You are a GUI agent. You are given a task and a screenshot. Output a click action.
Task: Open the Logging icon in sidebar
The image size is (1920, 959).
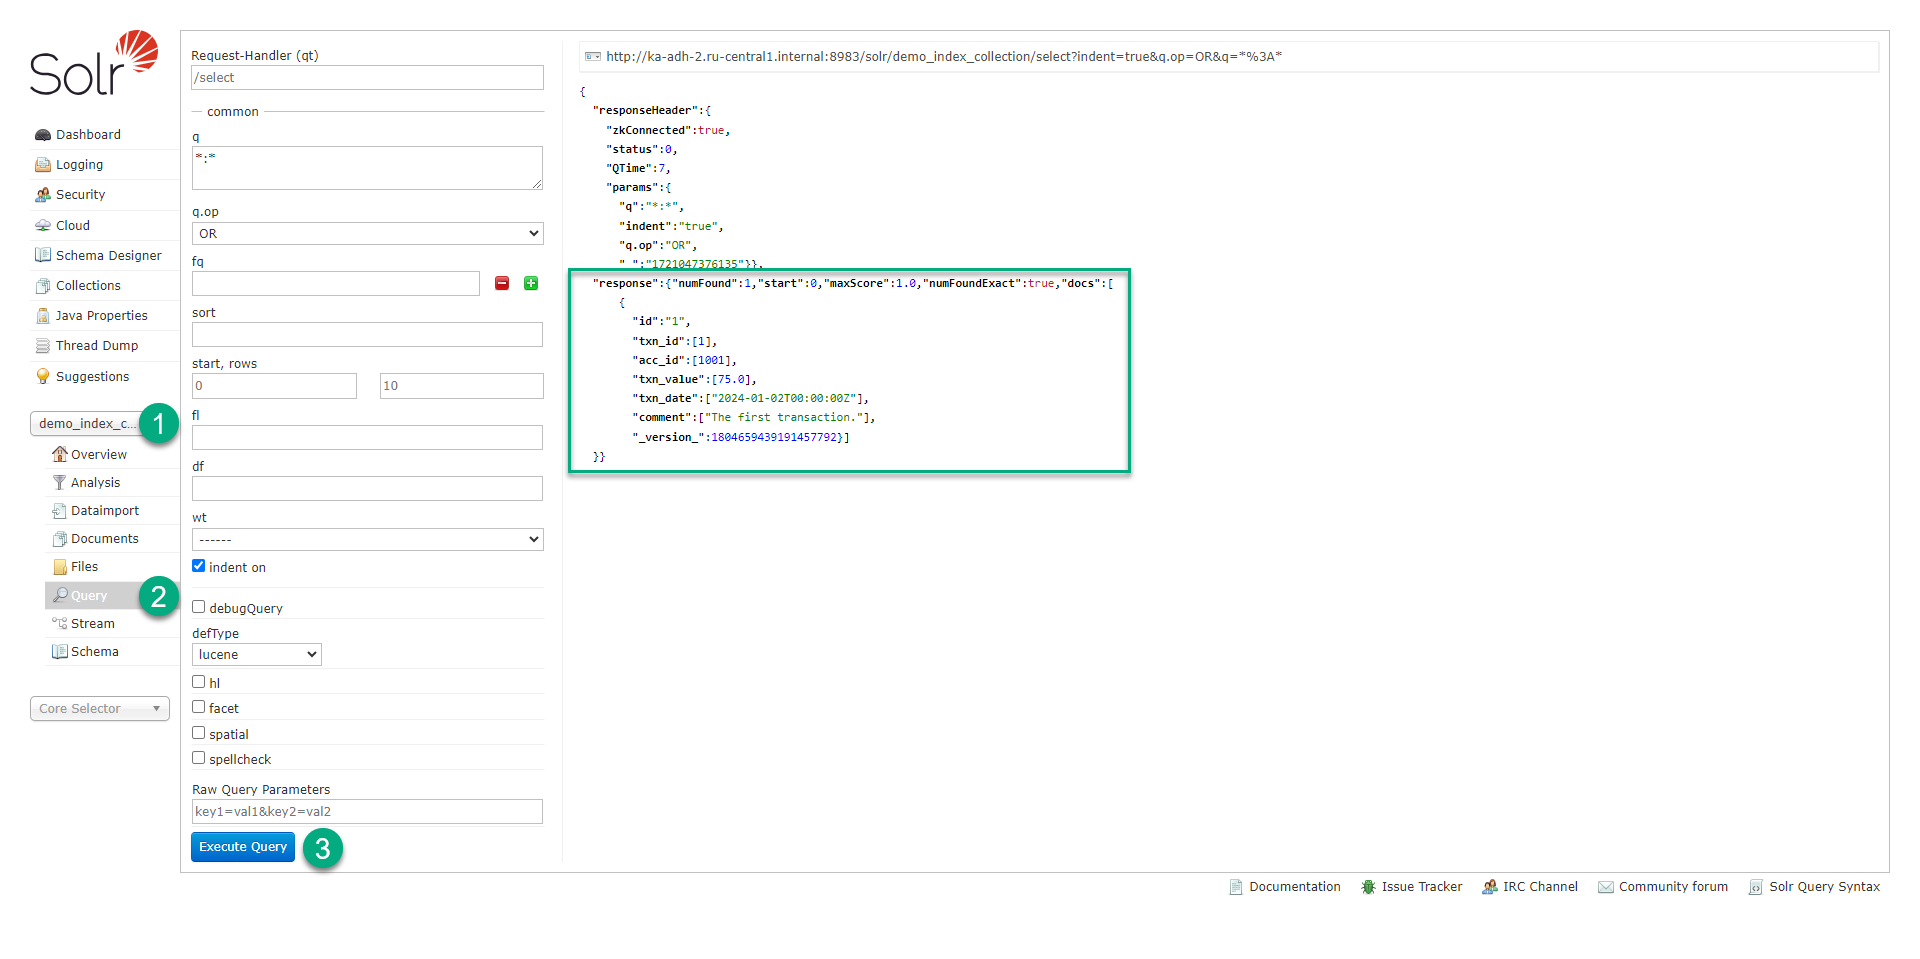(43, 165)
